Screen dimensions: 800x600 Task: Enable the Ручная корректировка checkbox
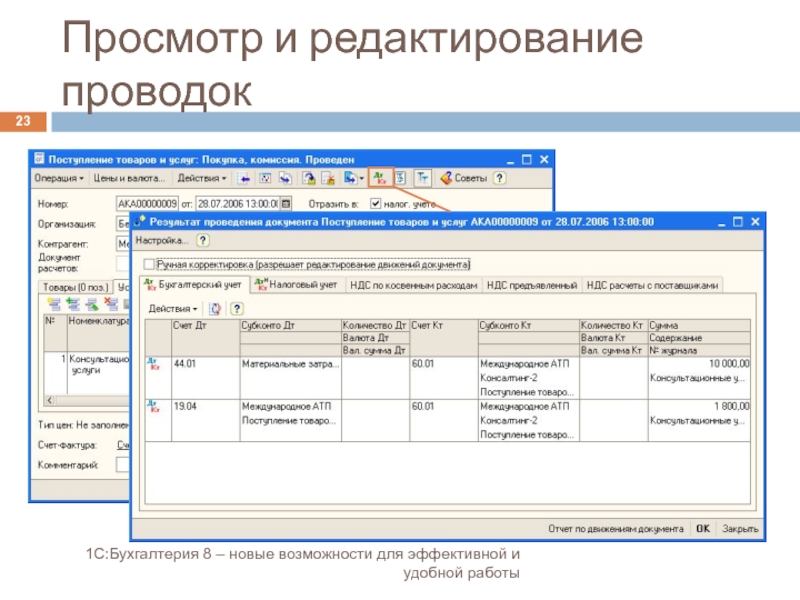click(x=149, y=264)
